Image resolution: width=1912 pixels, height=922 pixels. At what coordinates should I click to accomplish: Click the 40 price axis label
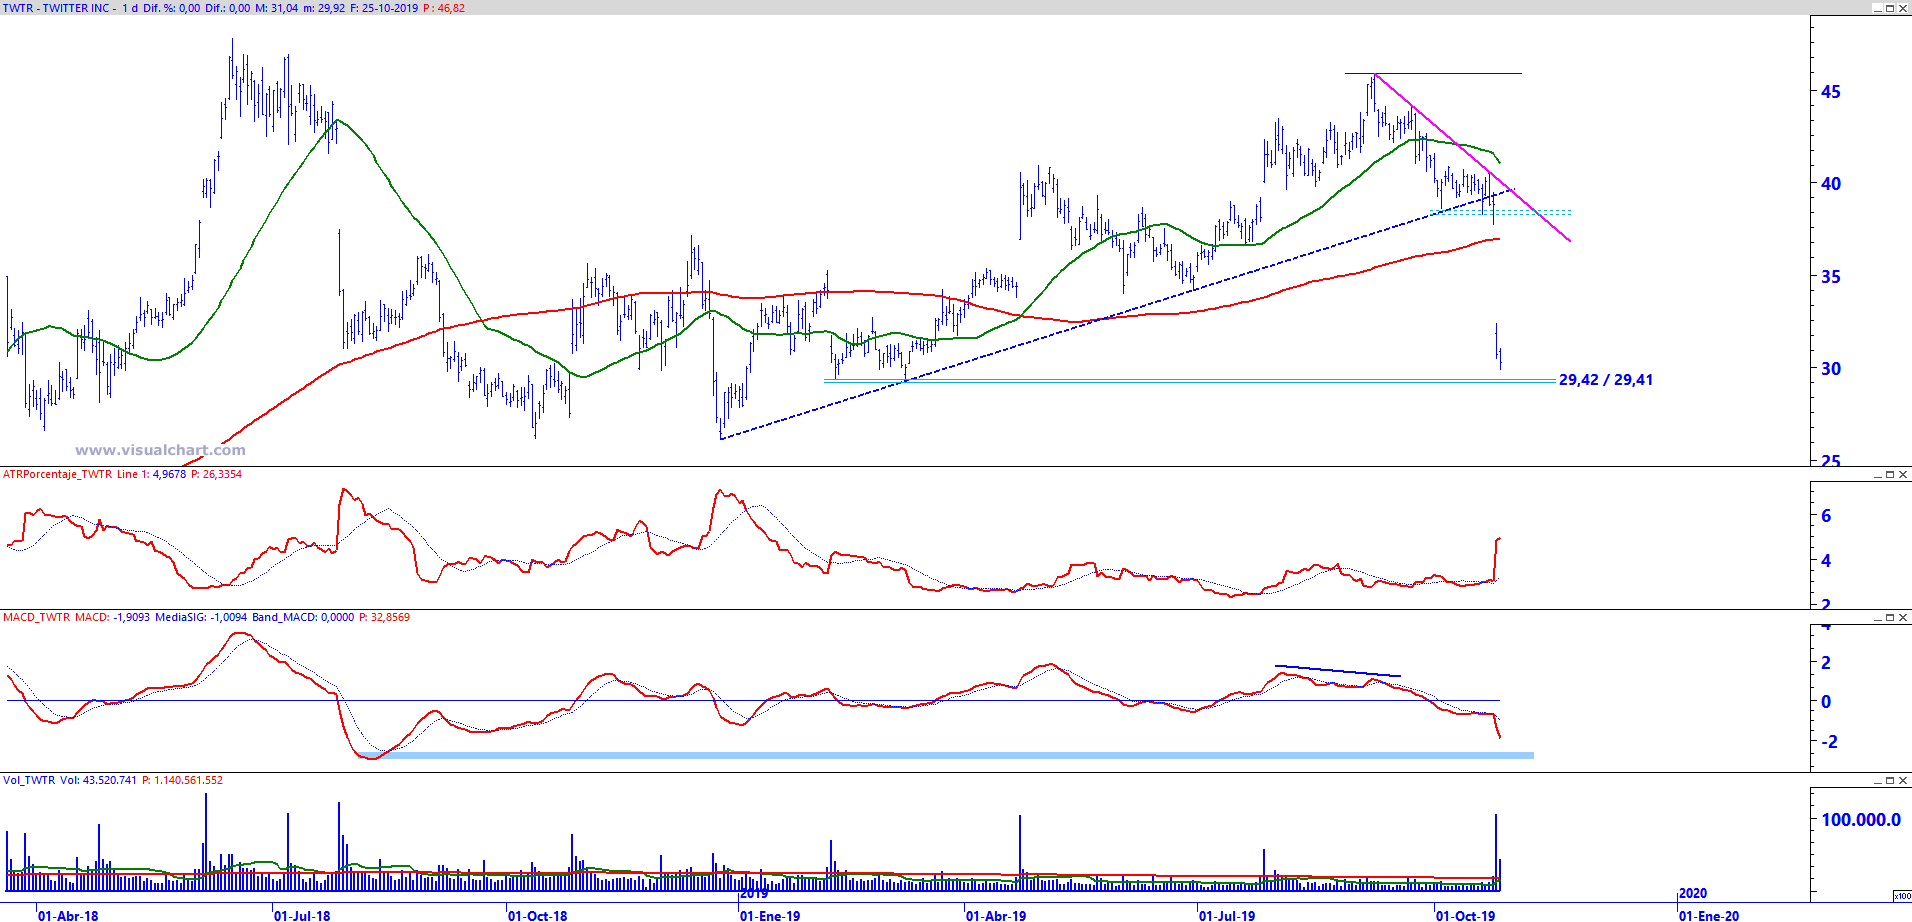click(1830, 184)
